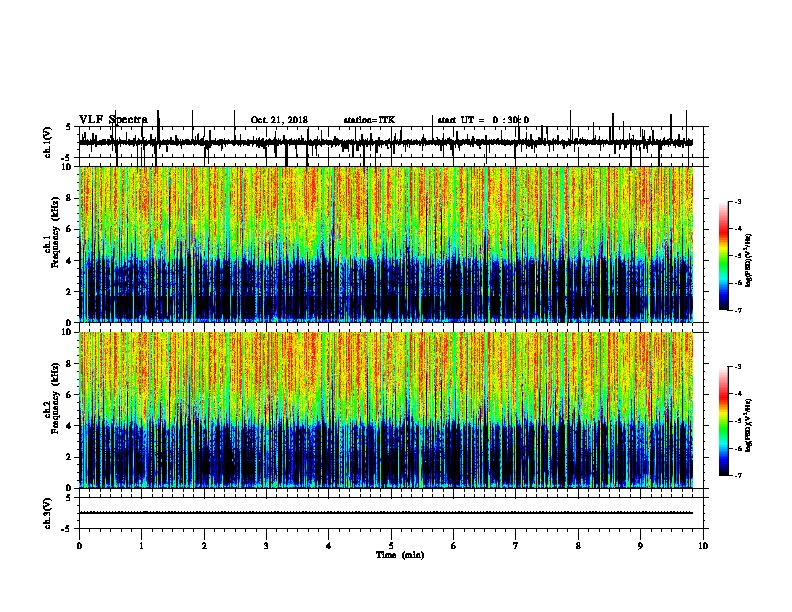Click the "8" kHz tick on ch.1 axis
This screenshot has height=612, width=792.
(x=70, y=198)
